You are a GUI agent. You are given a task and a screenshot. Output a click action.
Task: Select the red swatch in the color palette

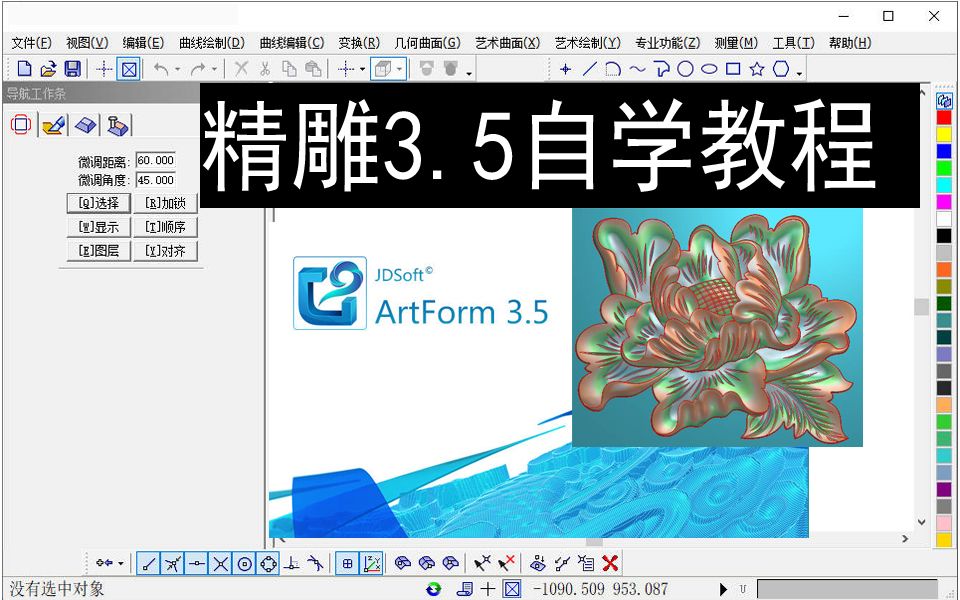944,115
